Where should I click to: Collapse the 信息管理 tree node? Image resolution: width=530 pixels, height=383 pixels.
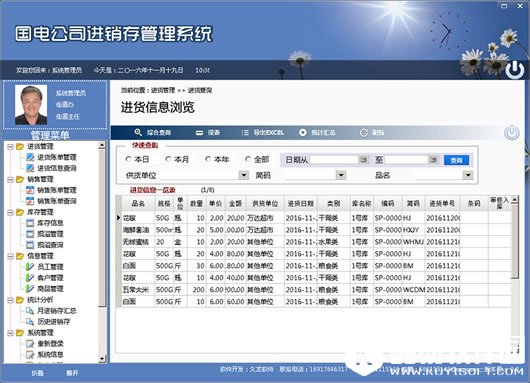(10, 256)
